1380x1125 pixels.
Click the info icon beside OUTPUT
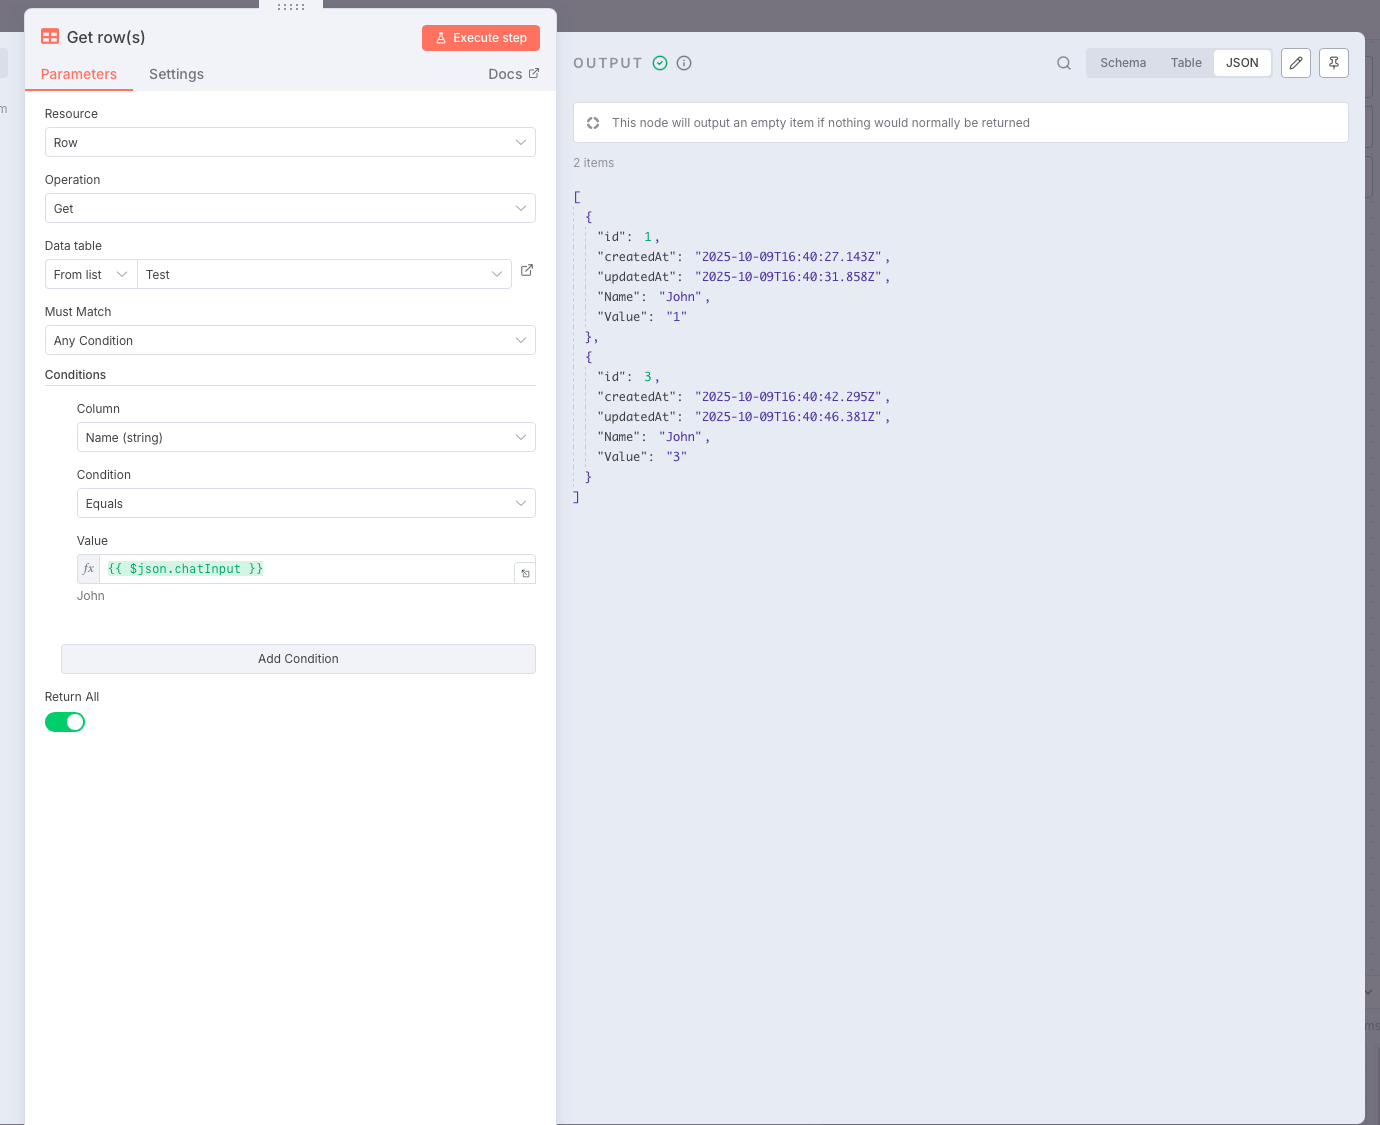[684, 62]
